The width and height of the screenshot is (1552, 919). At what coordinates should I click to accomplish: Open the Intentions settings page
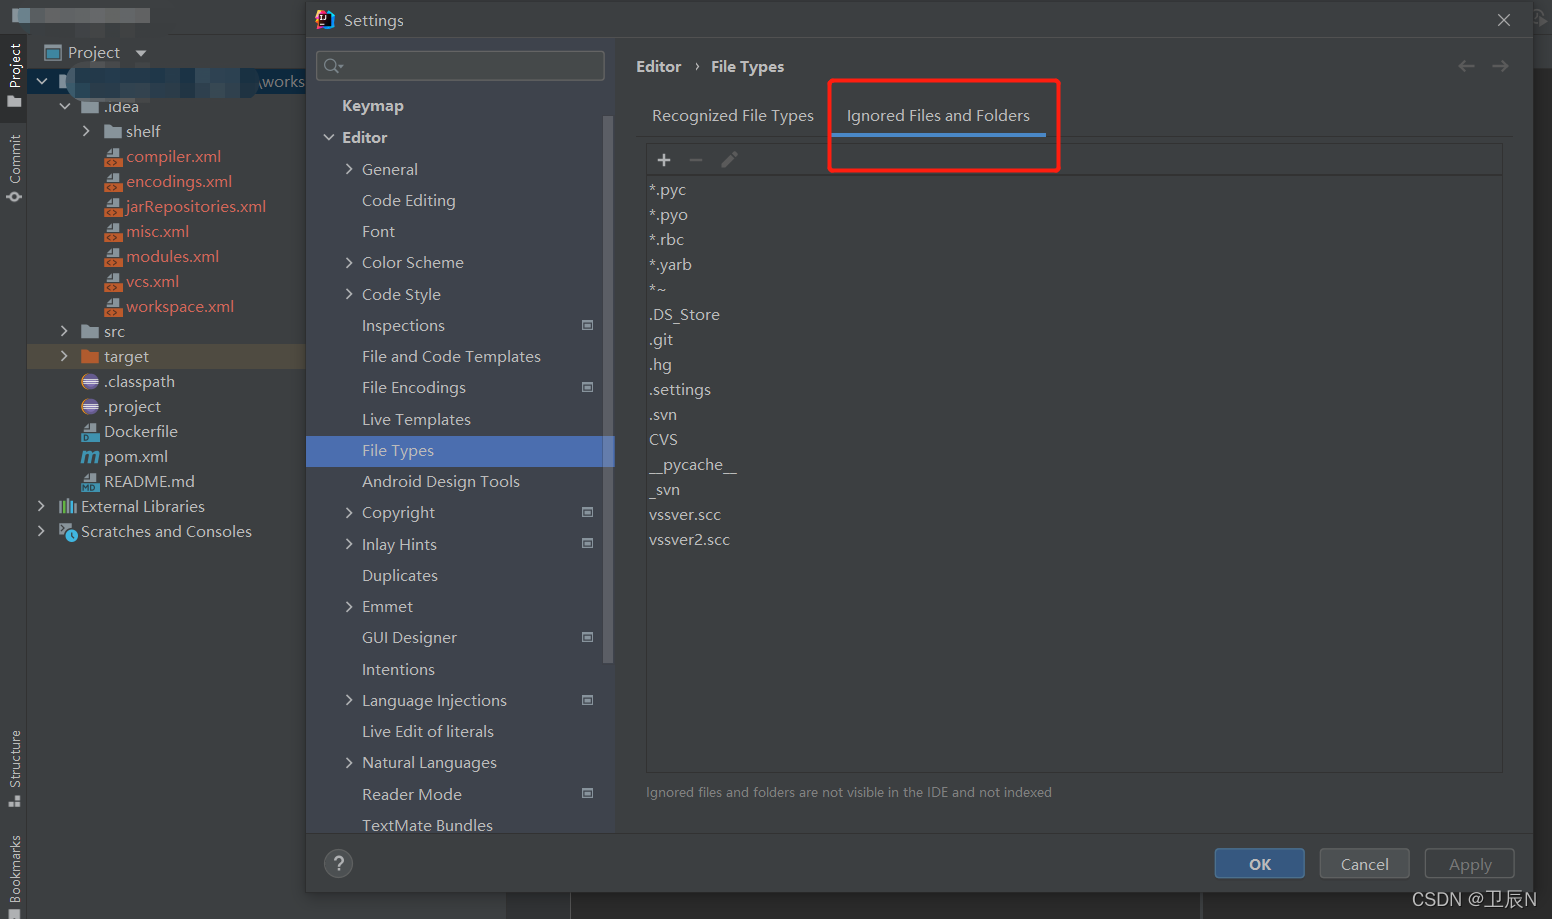coord(398,670)
